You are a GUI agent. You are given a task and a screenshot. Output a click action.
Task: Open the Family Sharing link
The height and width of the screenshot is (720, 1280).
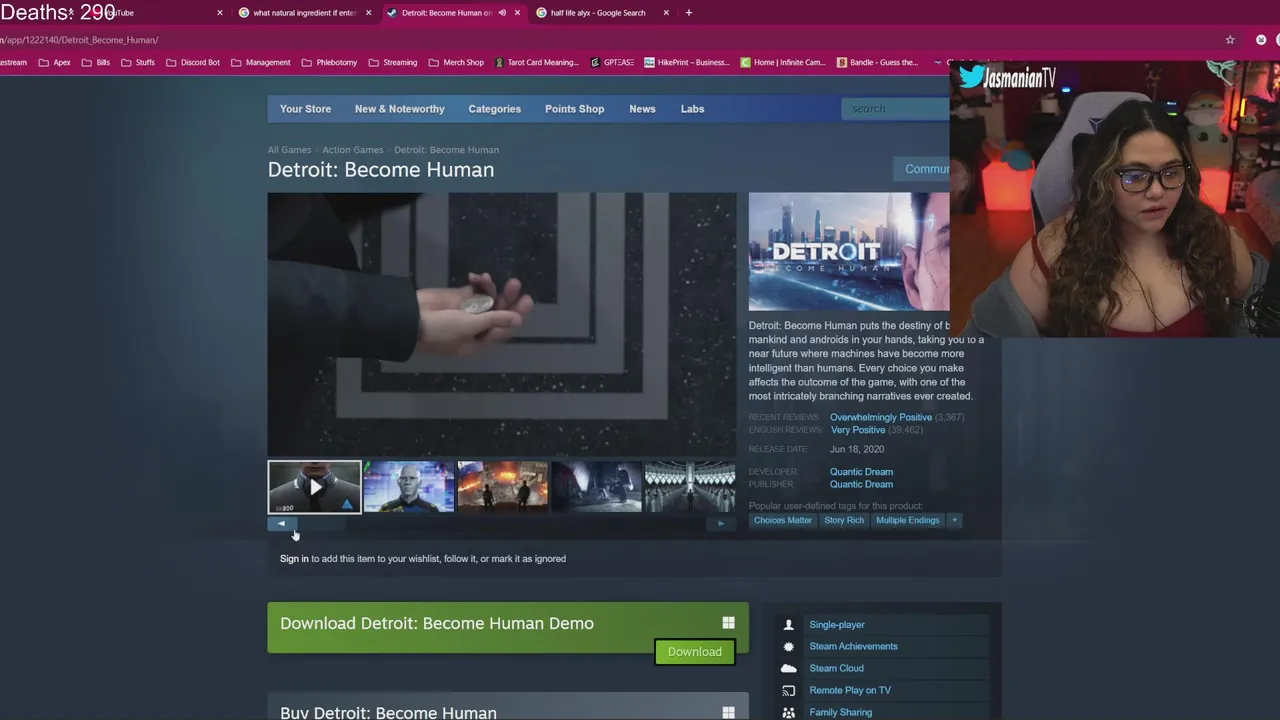click(840, 713)
